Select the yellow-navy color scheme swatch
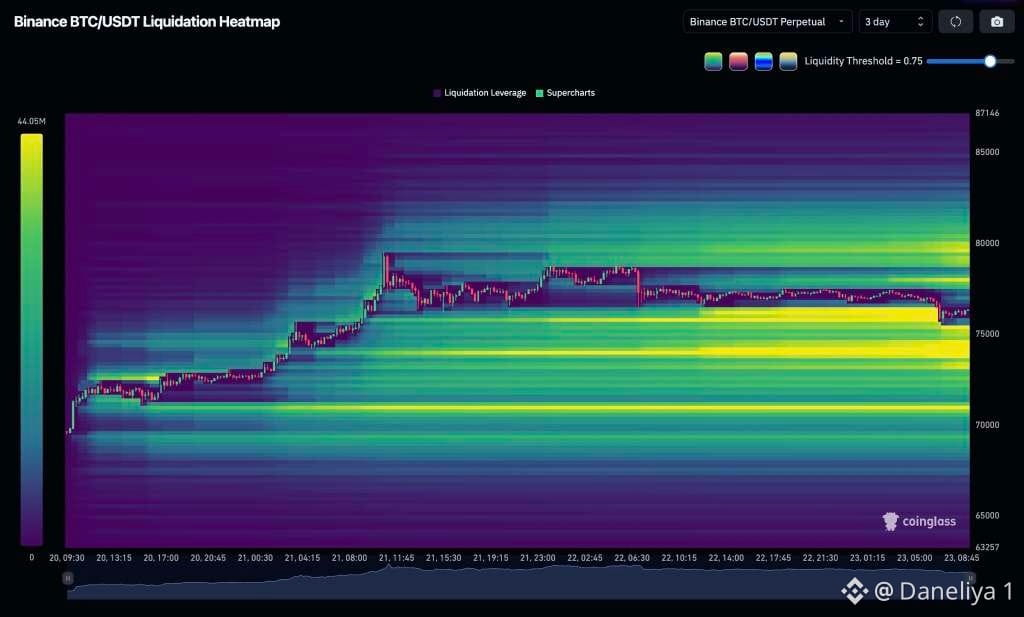This screenshot has height=617, width=1024. (788, 61)
